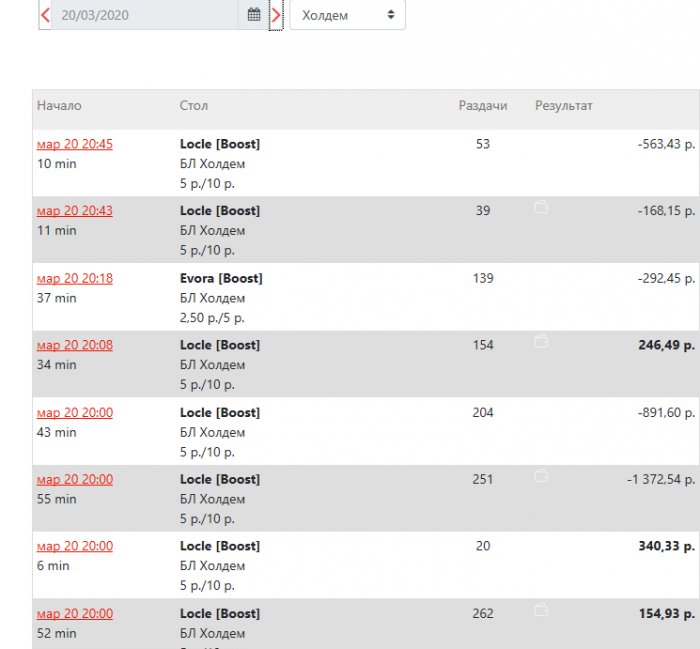Open the 20:00 session link lasting 43 min
This screenshot has height=649, width=700.
point(75,412)
